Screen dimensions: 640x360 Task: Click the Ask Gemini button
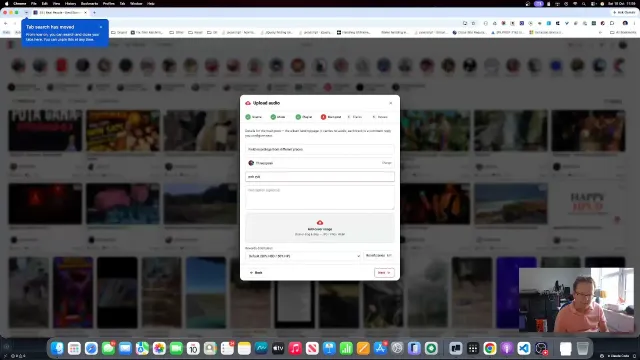(624, 13)
